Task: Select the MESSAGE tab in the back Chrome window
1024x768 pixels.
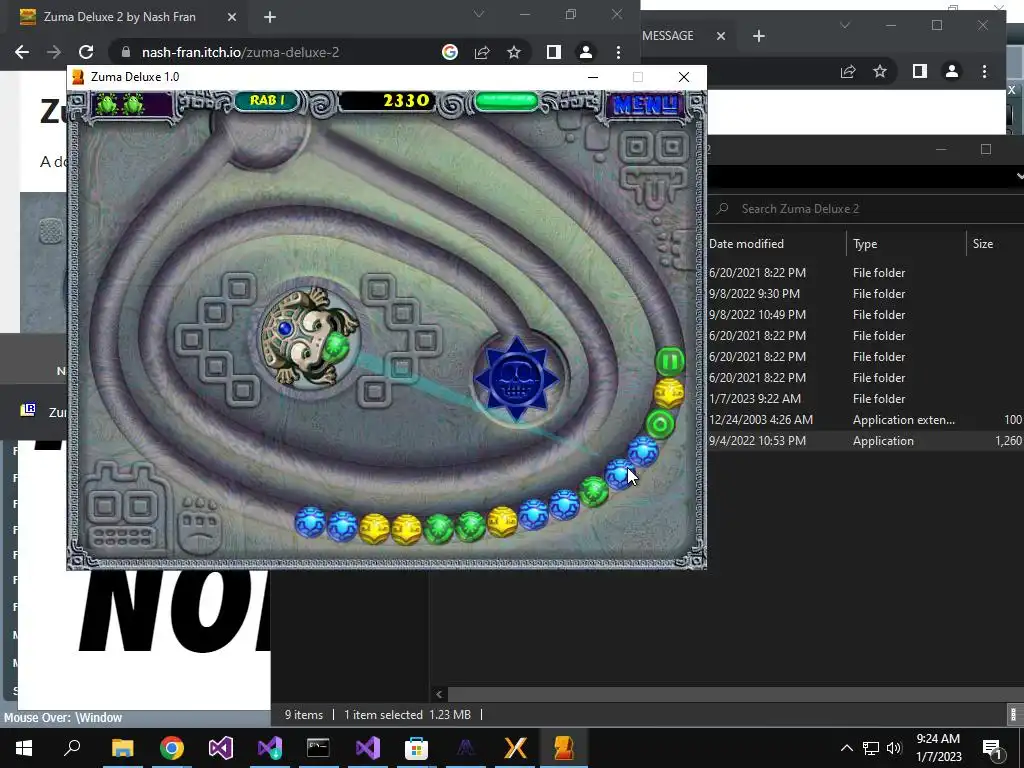Action: [x=667, y=36]
